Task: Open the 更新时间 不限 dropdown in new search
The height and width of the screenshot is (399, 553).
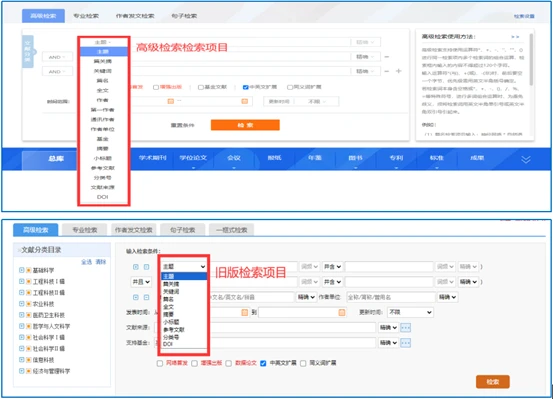Action: tap(317, 102)
